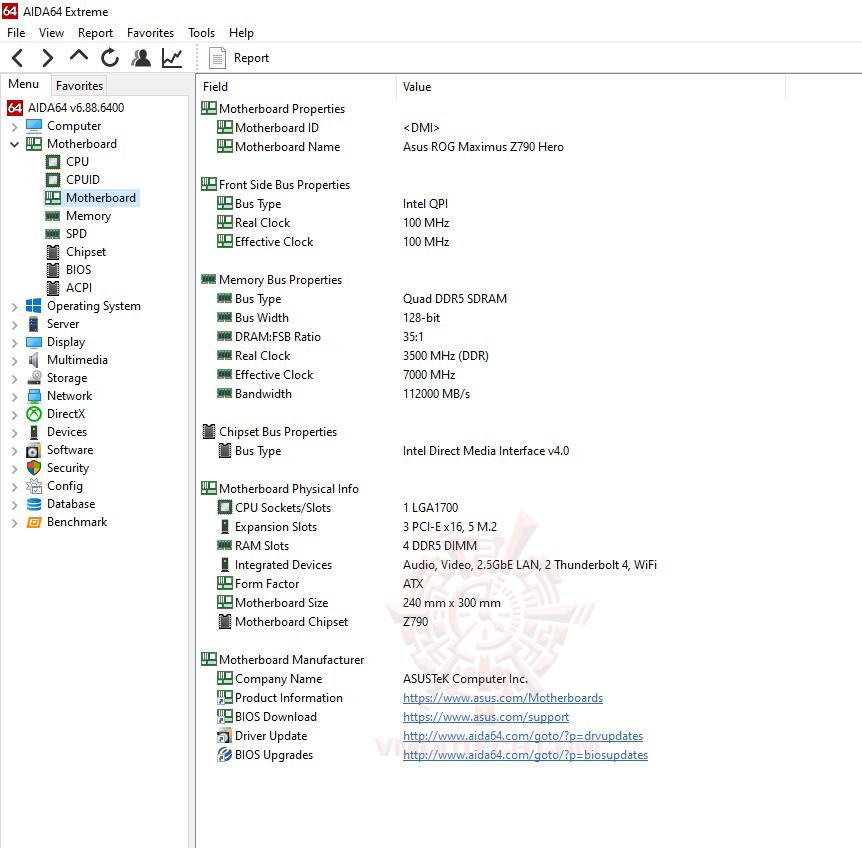Open the View menu
Viewport: 862px width, 848px height.
51,33
